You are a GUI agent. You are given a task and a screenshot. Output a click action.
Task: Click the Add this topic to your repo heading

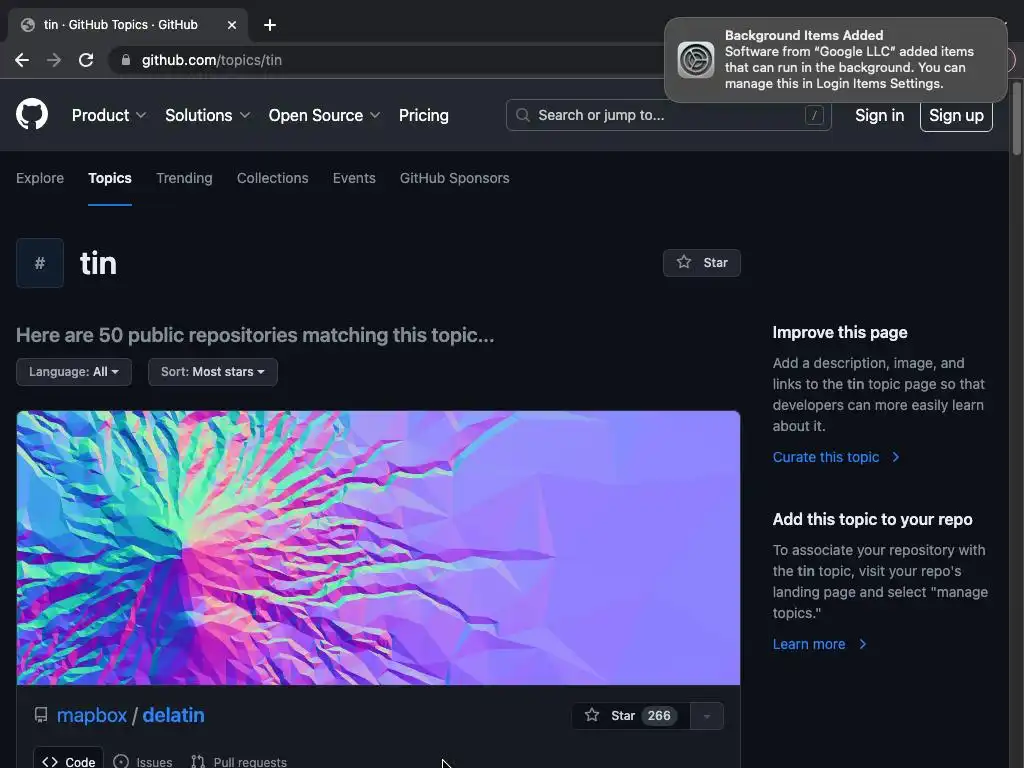click(x=872, y=519)
